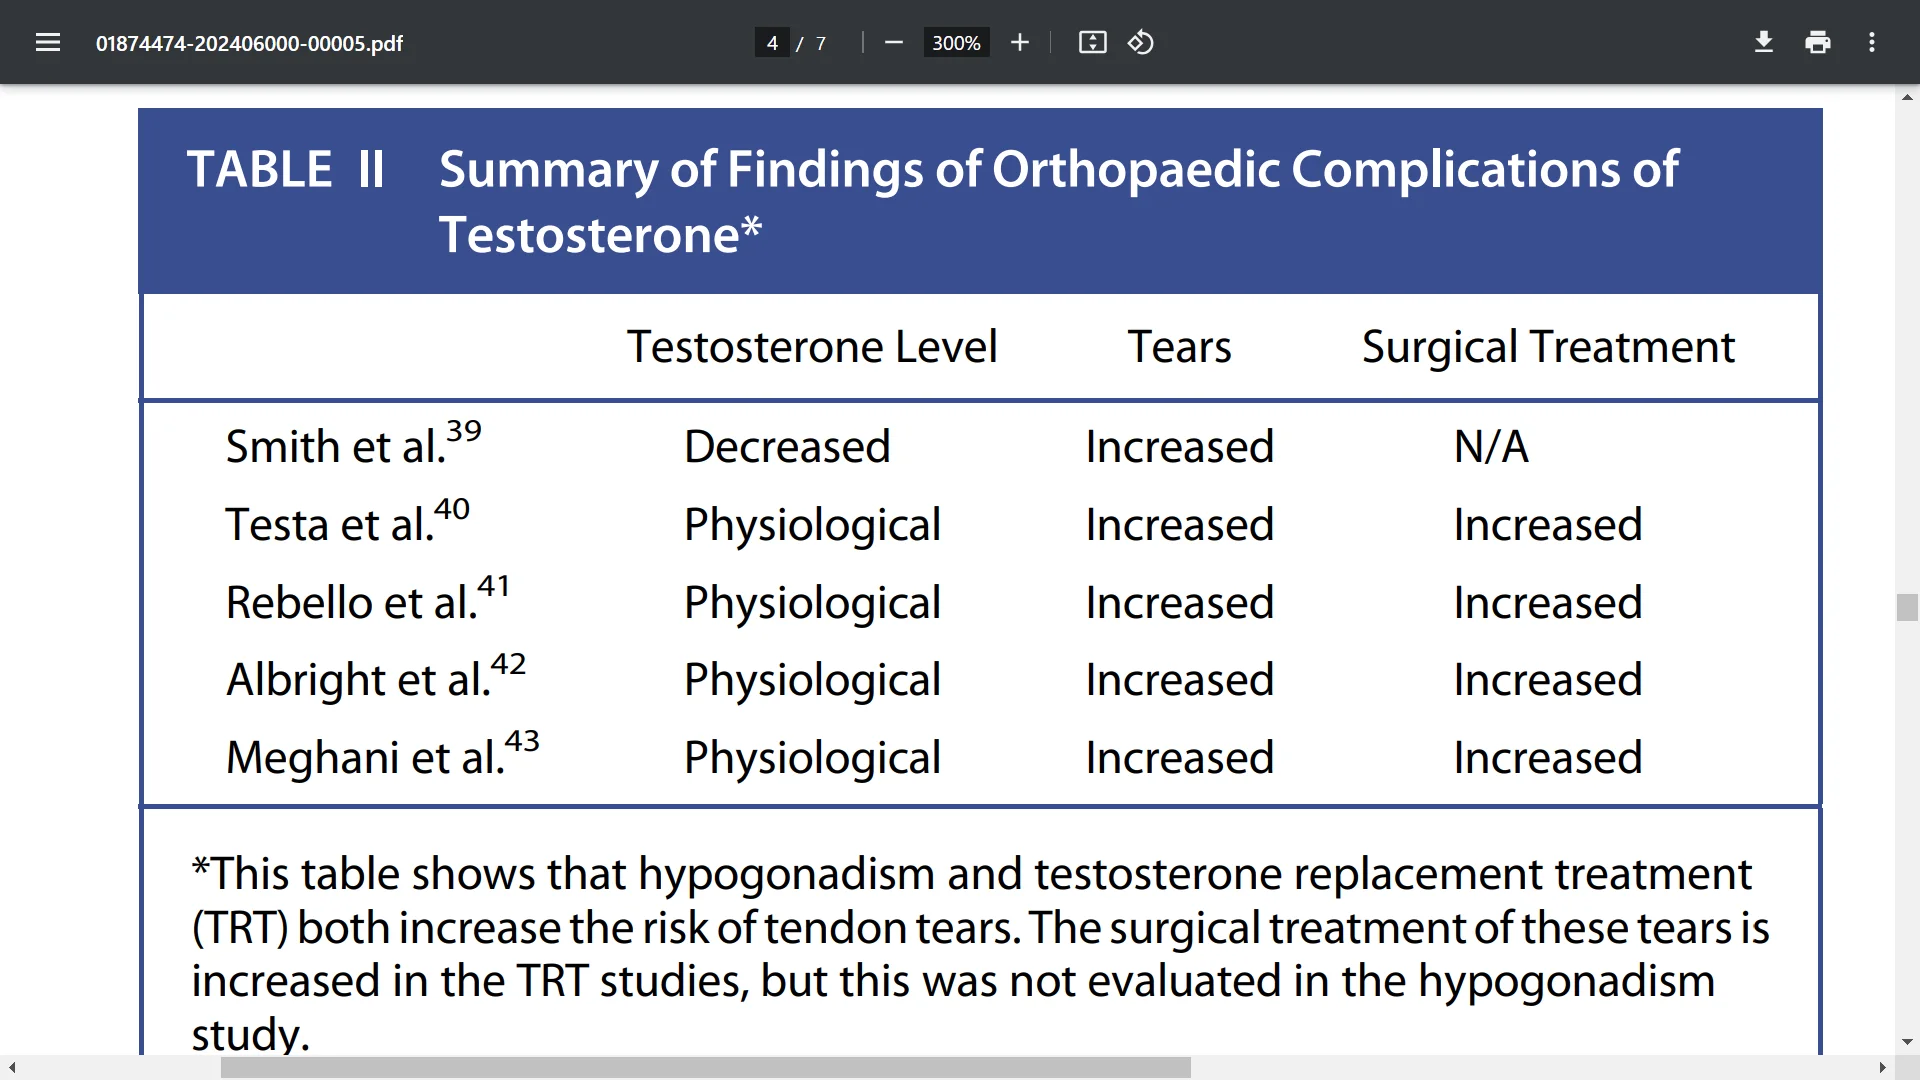Open the sidebar menu hamburger icon

click(x=48, y=43)
